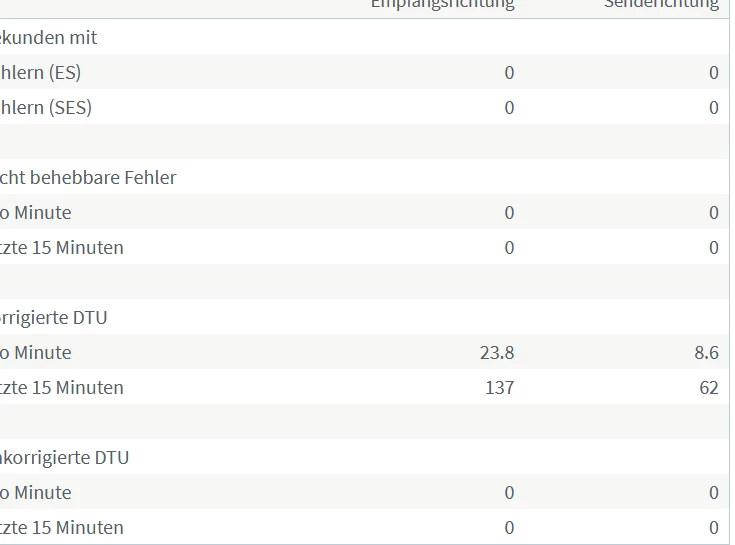The image size is (735, 545).
Task: Click 'pro Minute' label beside 23.8
Action: coord(36,352)
